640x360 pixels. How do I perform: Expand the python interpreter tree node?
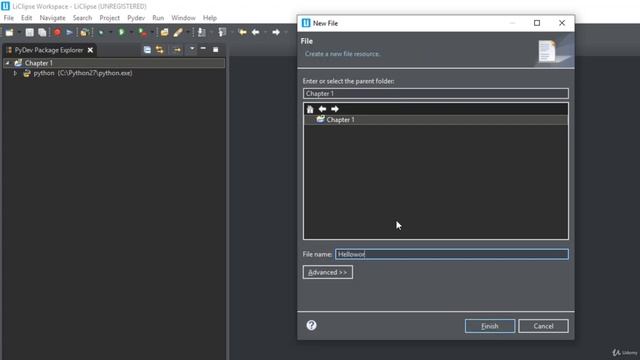15,73
